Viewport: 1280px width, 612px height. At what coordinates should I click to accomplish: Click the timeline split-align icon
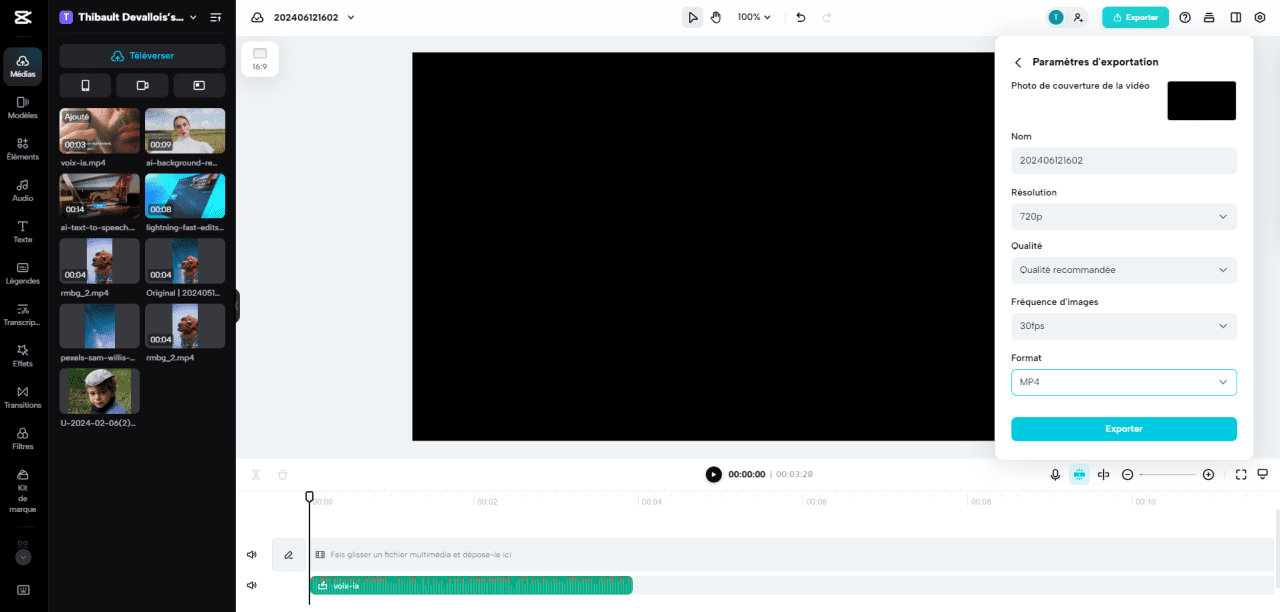point(1104,474)
